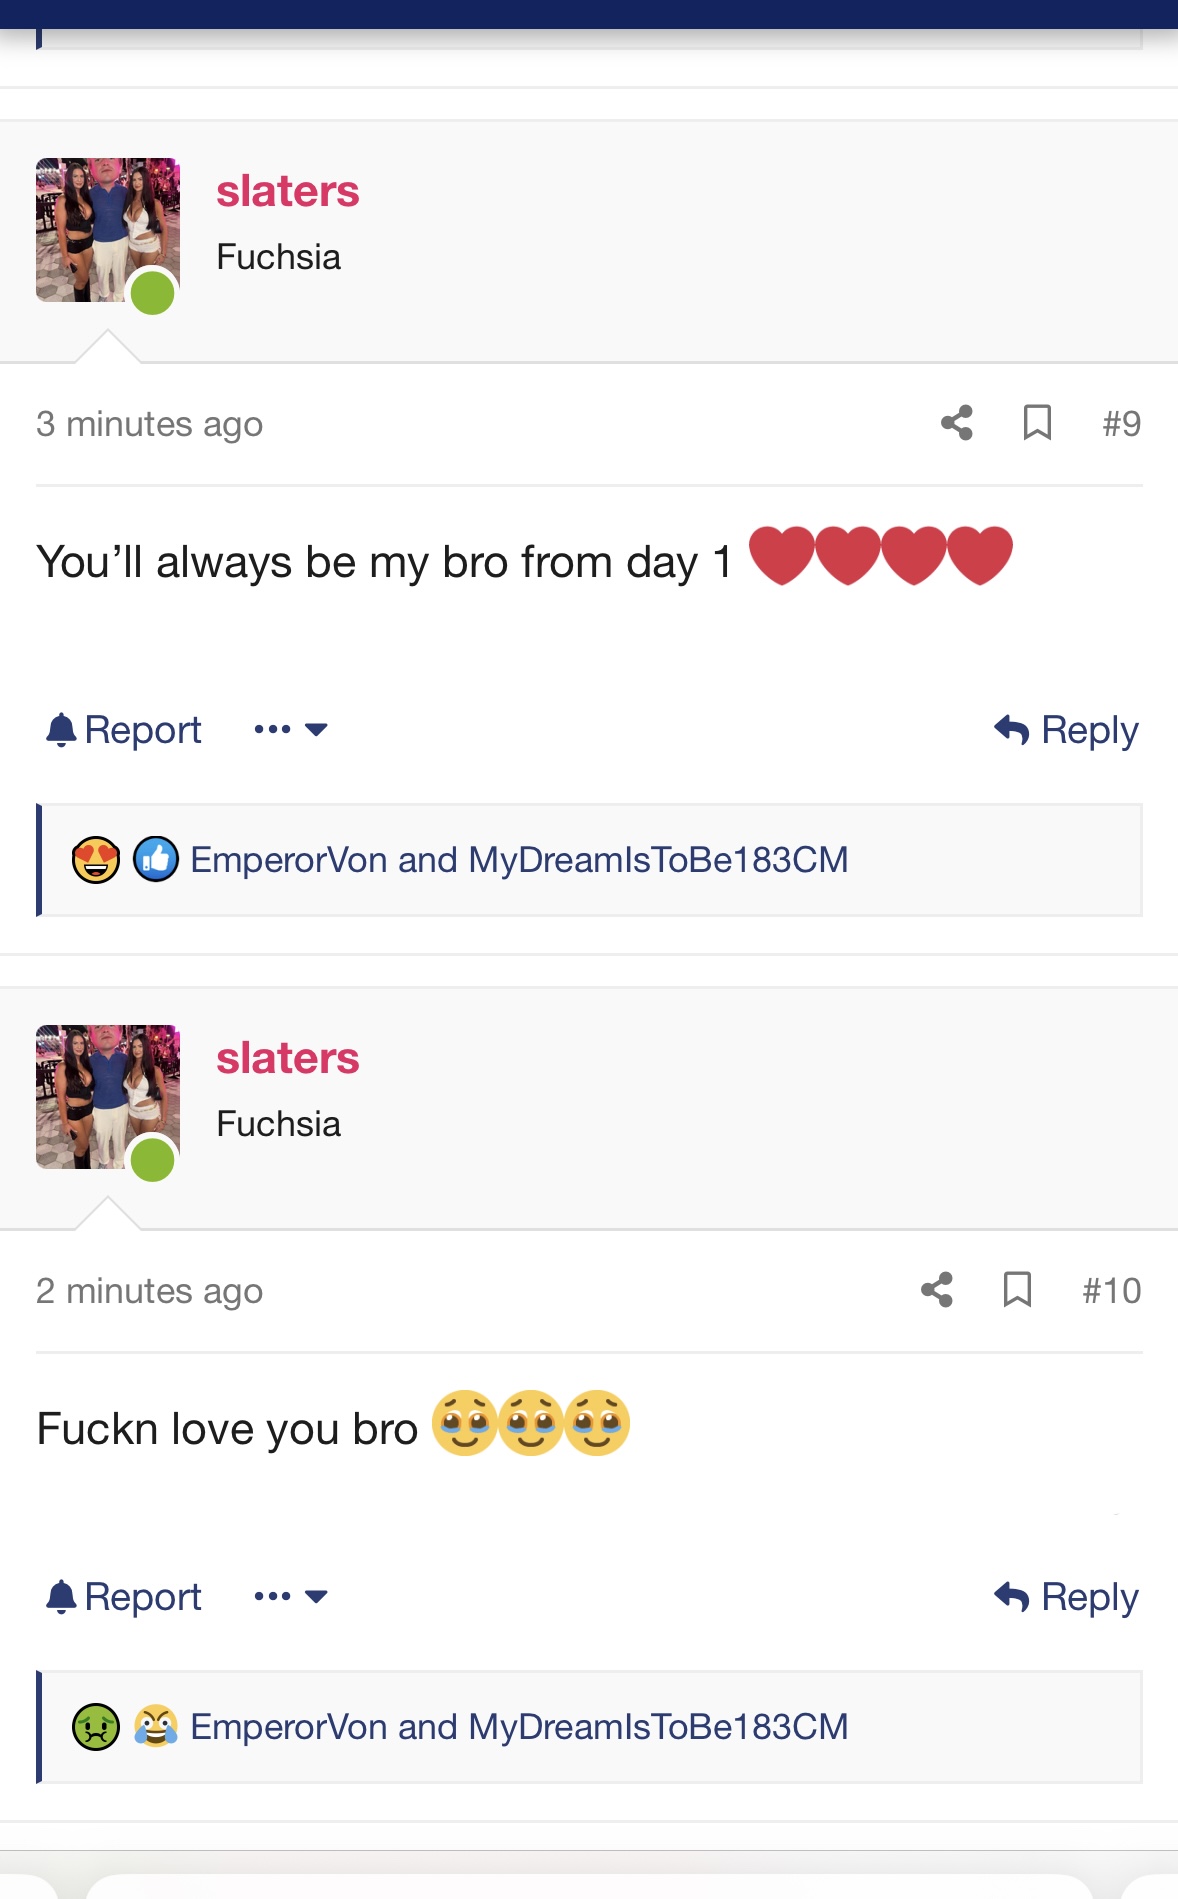Viewport: 1178px width, 1899px height.
Task: Share post #10 via share icon
Action: pyautogui.click(x=937, y=1290)
